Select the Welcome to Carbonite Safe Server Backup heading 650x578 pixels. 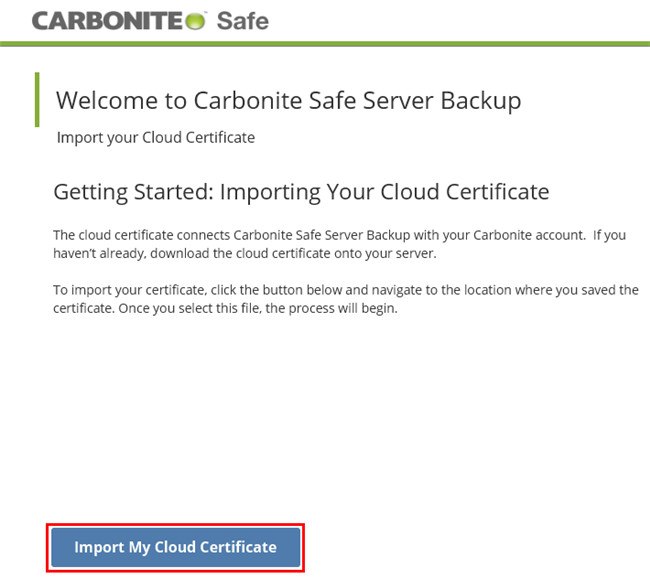pyautogui.click(x=288, y=100)
